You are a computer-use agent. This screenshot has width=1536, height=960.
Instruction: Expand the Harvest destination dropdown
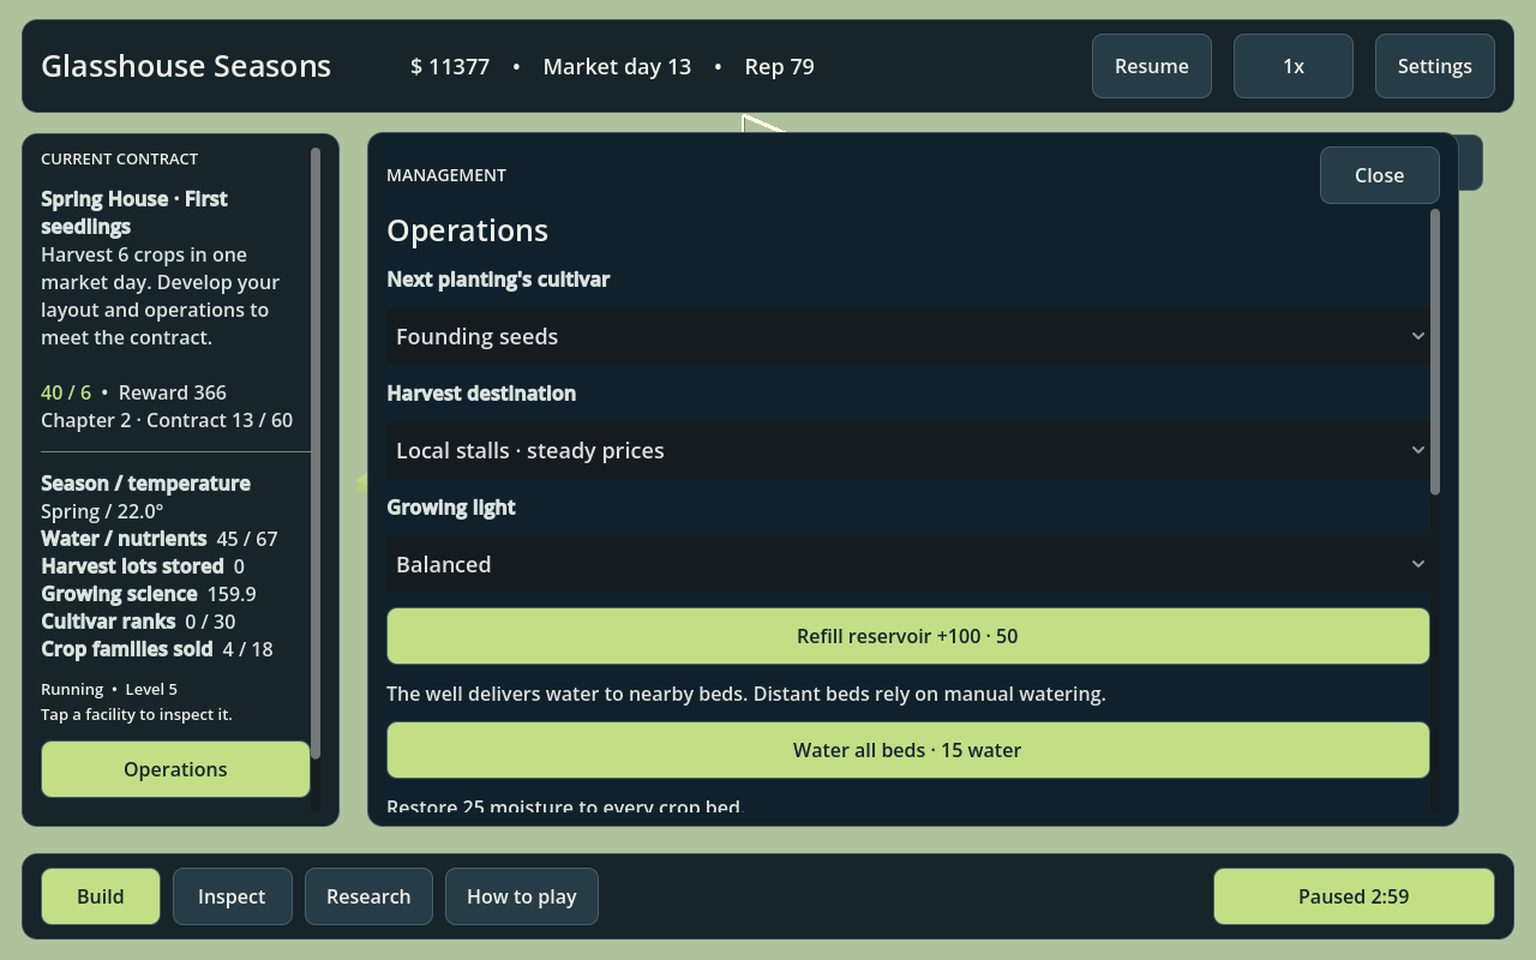(907, 450)
